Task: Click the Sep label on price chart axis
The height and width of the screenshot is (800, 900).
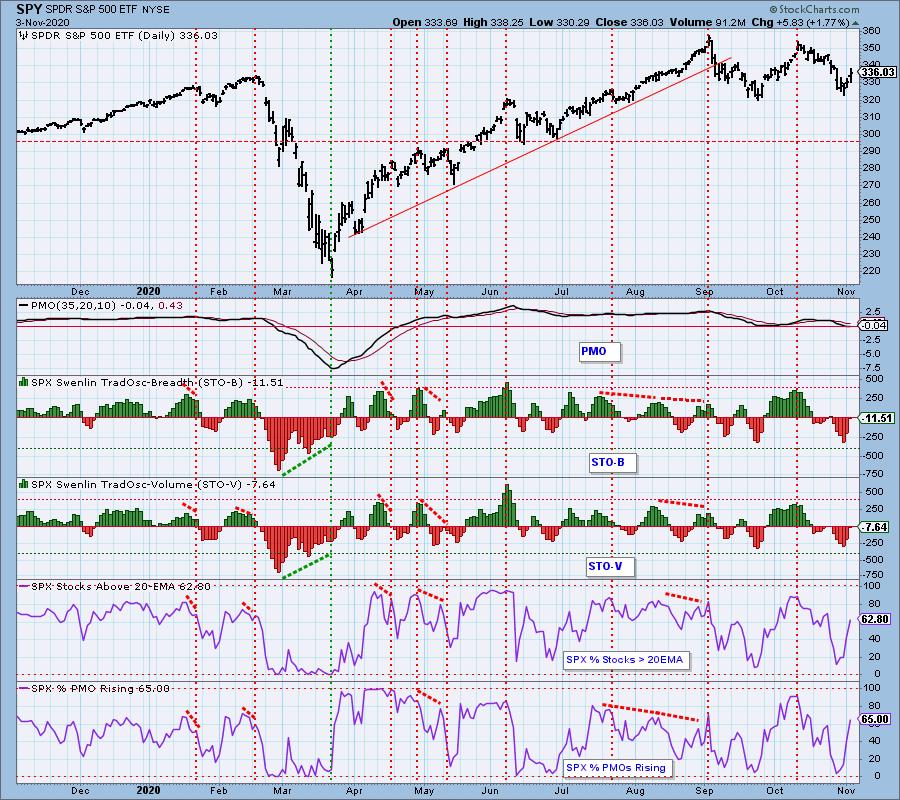Action: click(704, 292)
